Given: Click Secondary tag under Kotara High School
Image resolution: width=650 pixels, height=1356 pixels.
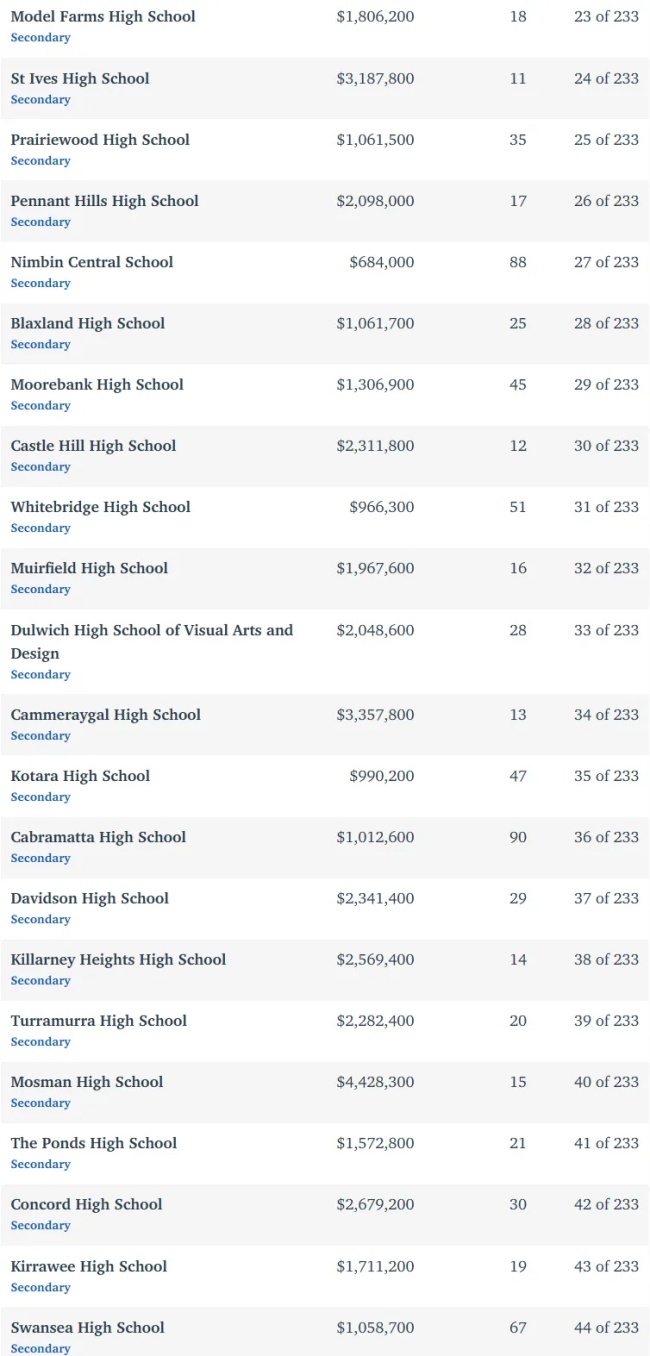Looking at the screenshot, I should [x=41, y=797].
